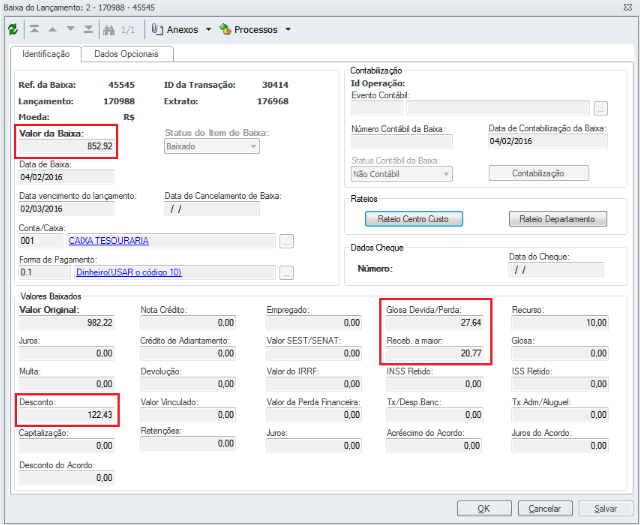Click the Conta/Caixa code field 001
Screen dimensions: 640x525
point(41,241)
